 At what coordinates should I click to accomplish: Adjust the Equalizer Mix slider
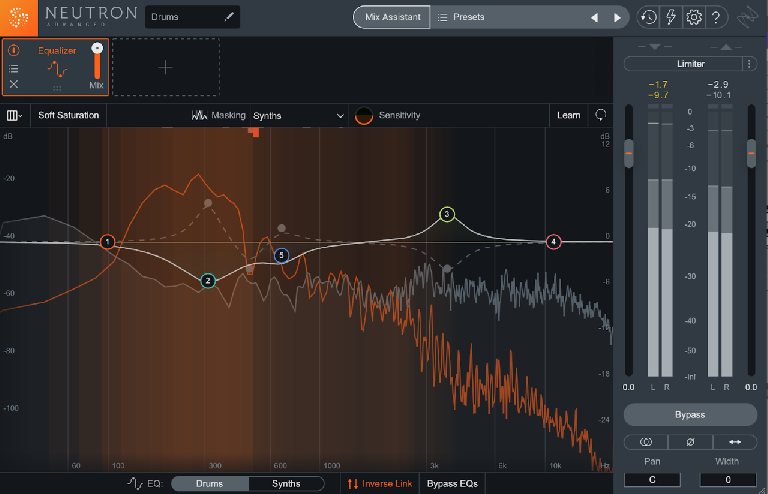coord(97,61)
